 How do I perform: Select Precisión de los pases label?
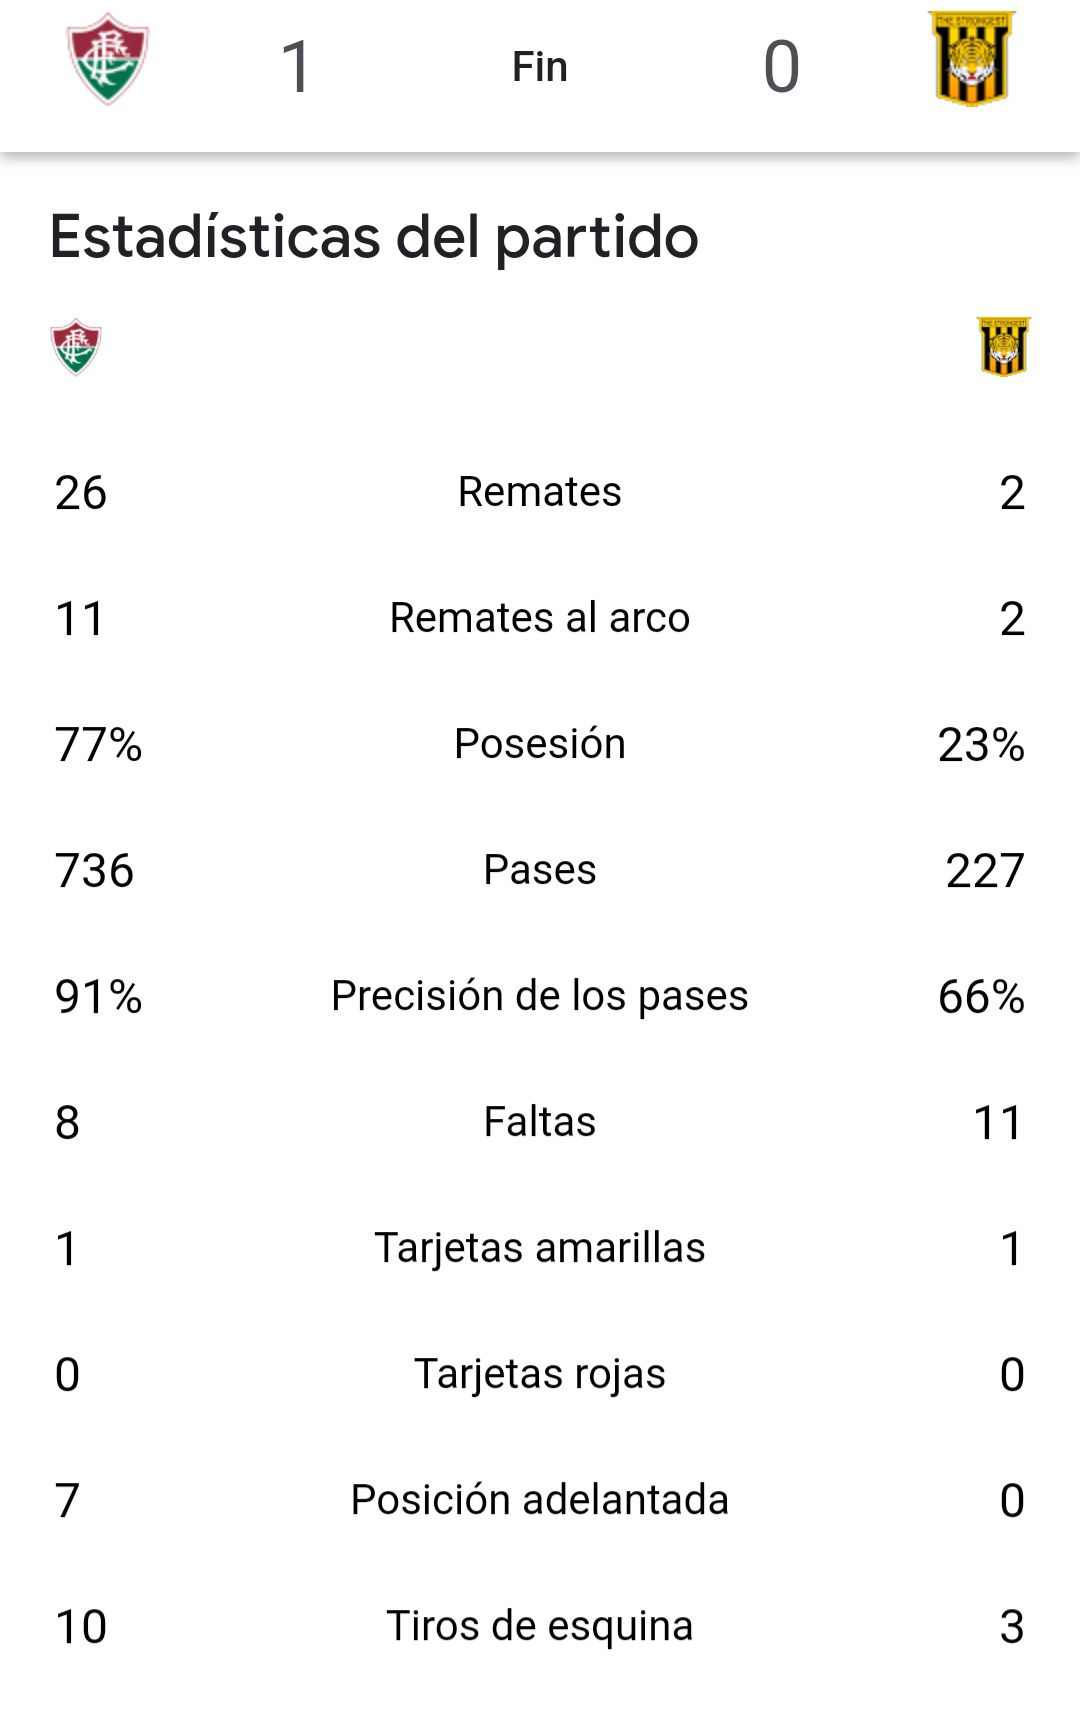540,996
